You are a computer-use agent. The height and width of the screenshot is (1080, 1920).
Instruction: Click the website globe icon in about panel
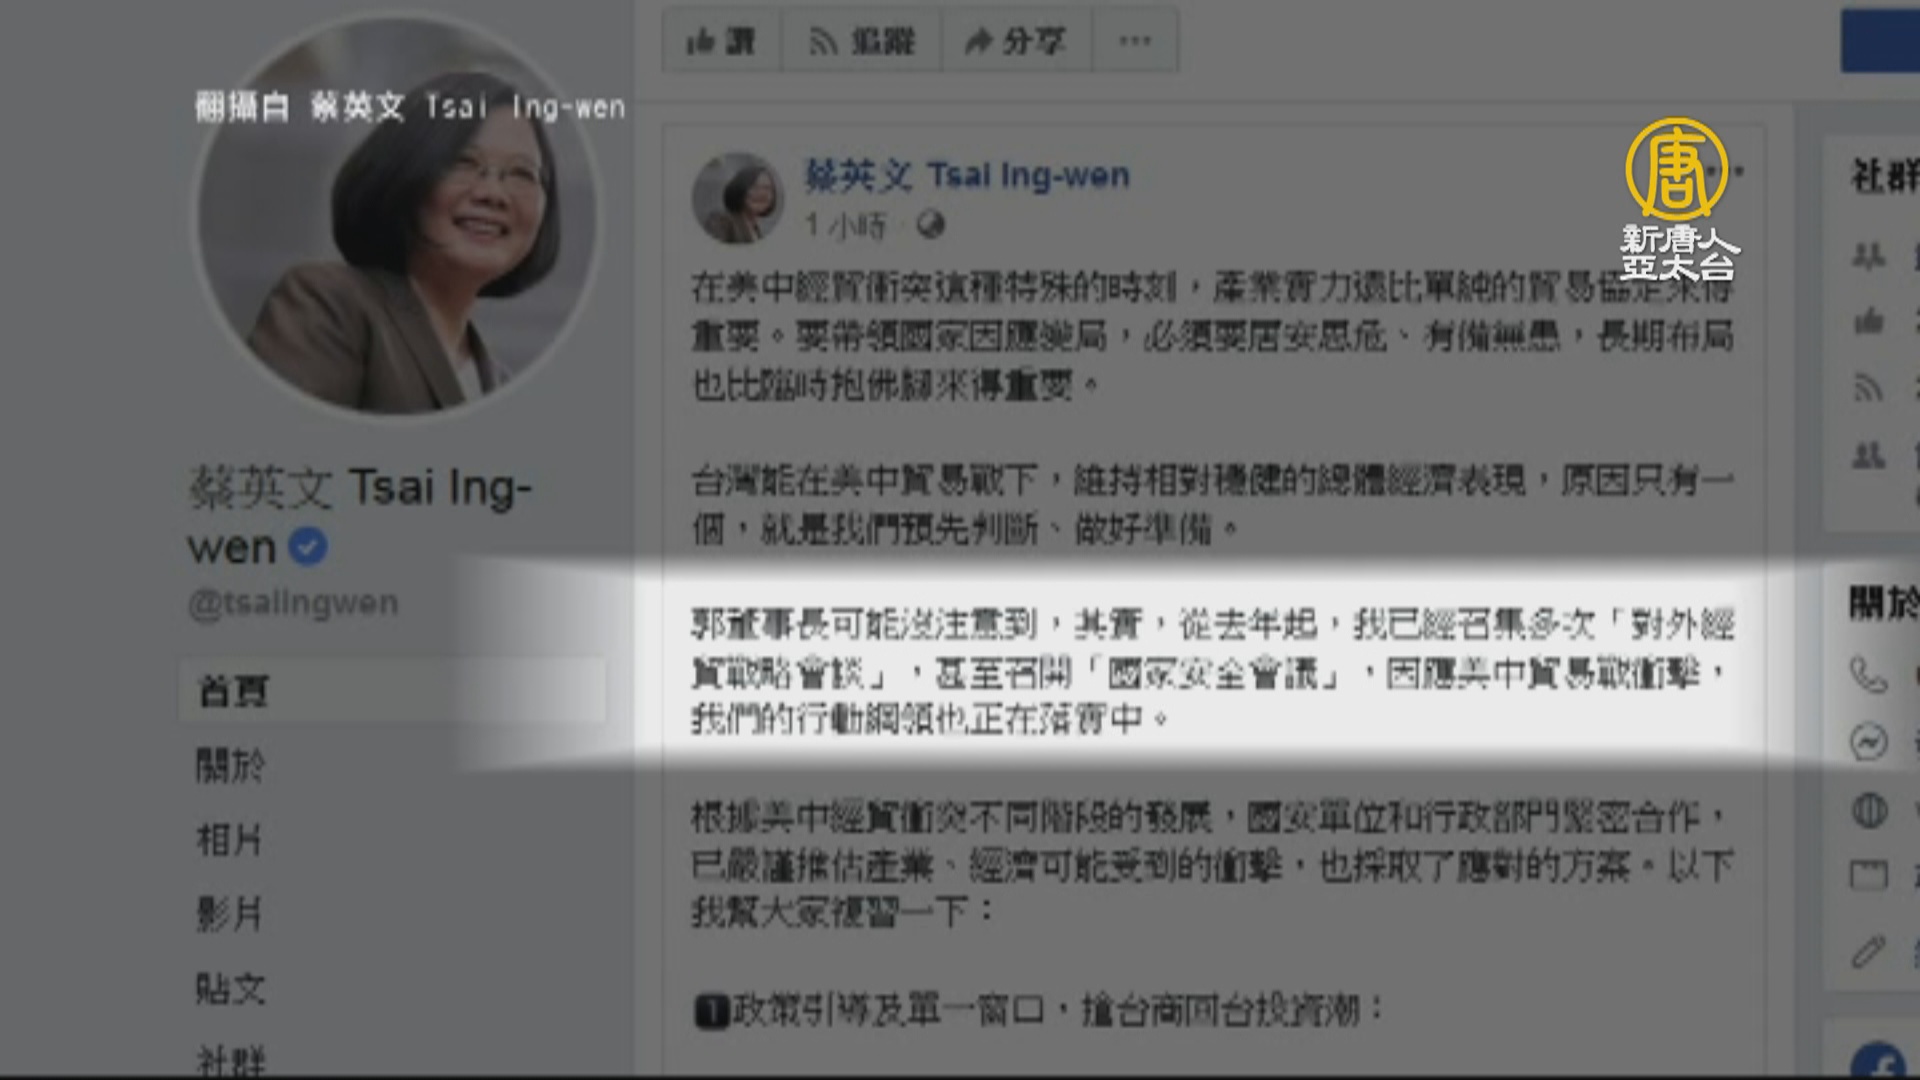1868,809
